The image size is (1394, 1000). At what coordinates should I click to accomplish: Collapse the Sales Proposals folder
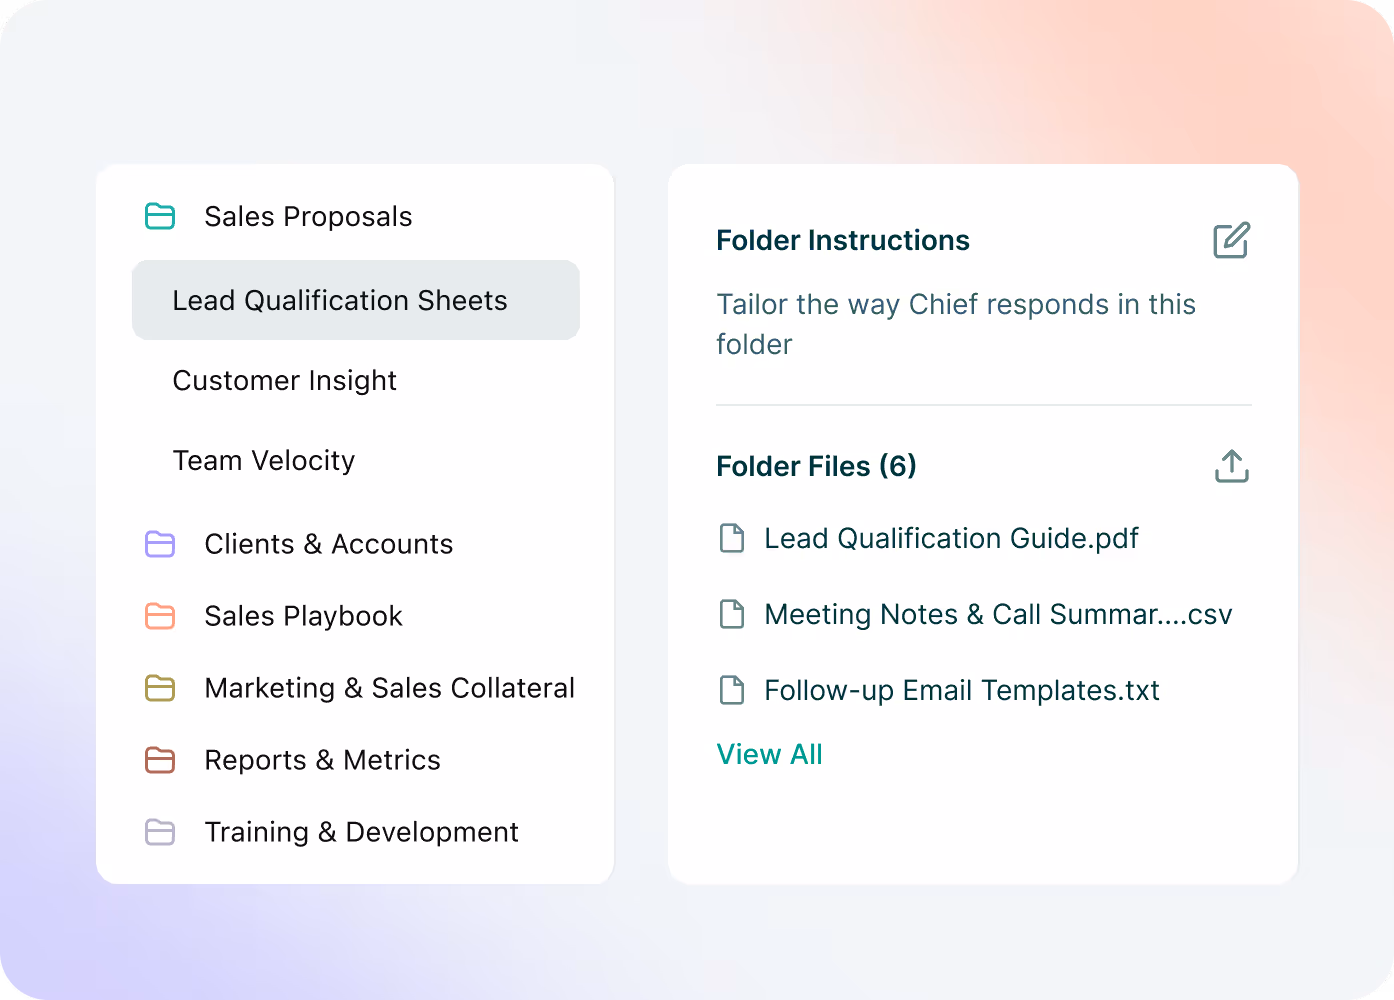(308, 216)
